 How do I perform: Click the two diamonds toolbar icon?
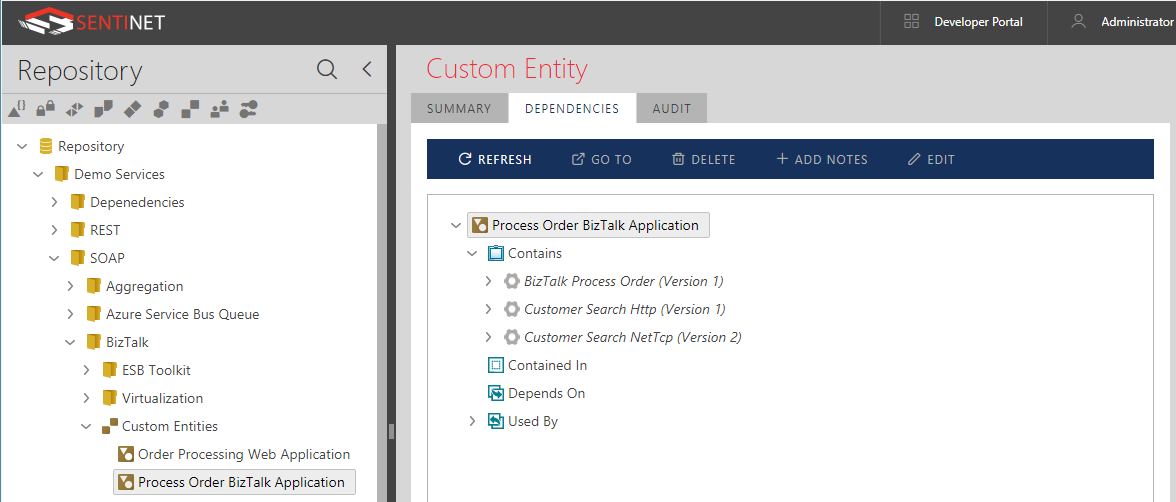click(132, 110)
